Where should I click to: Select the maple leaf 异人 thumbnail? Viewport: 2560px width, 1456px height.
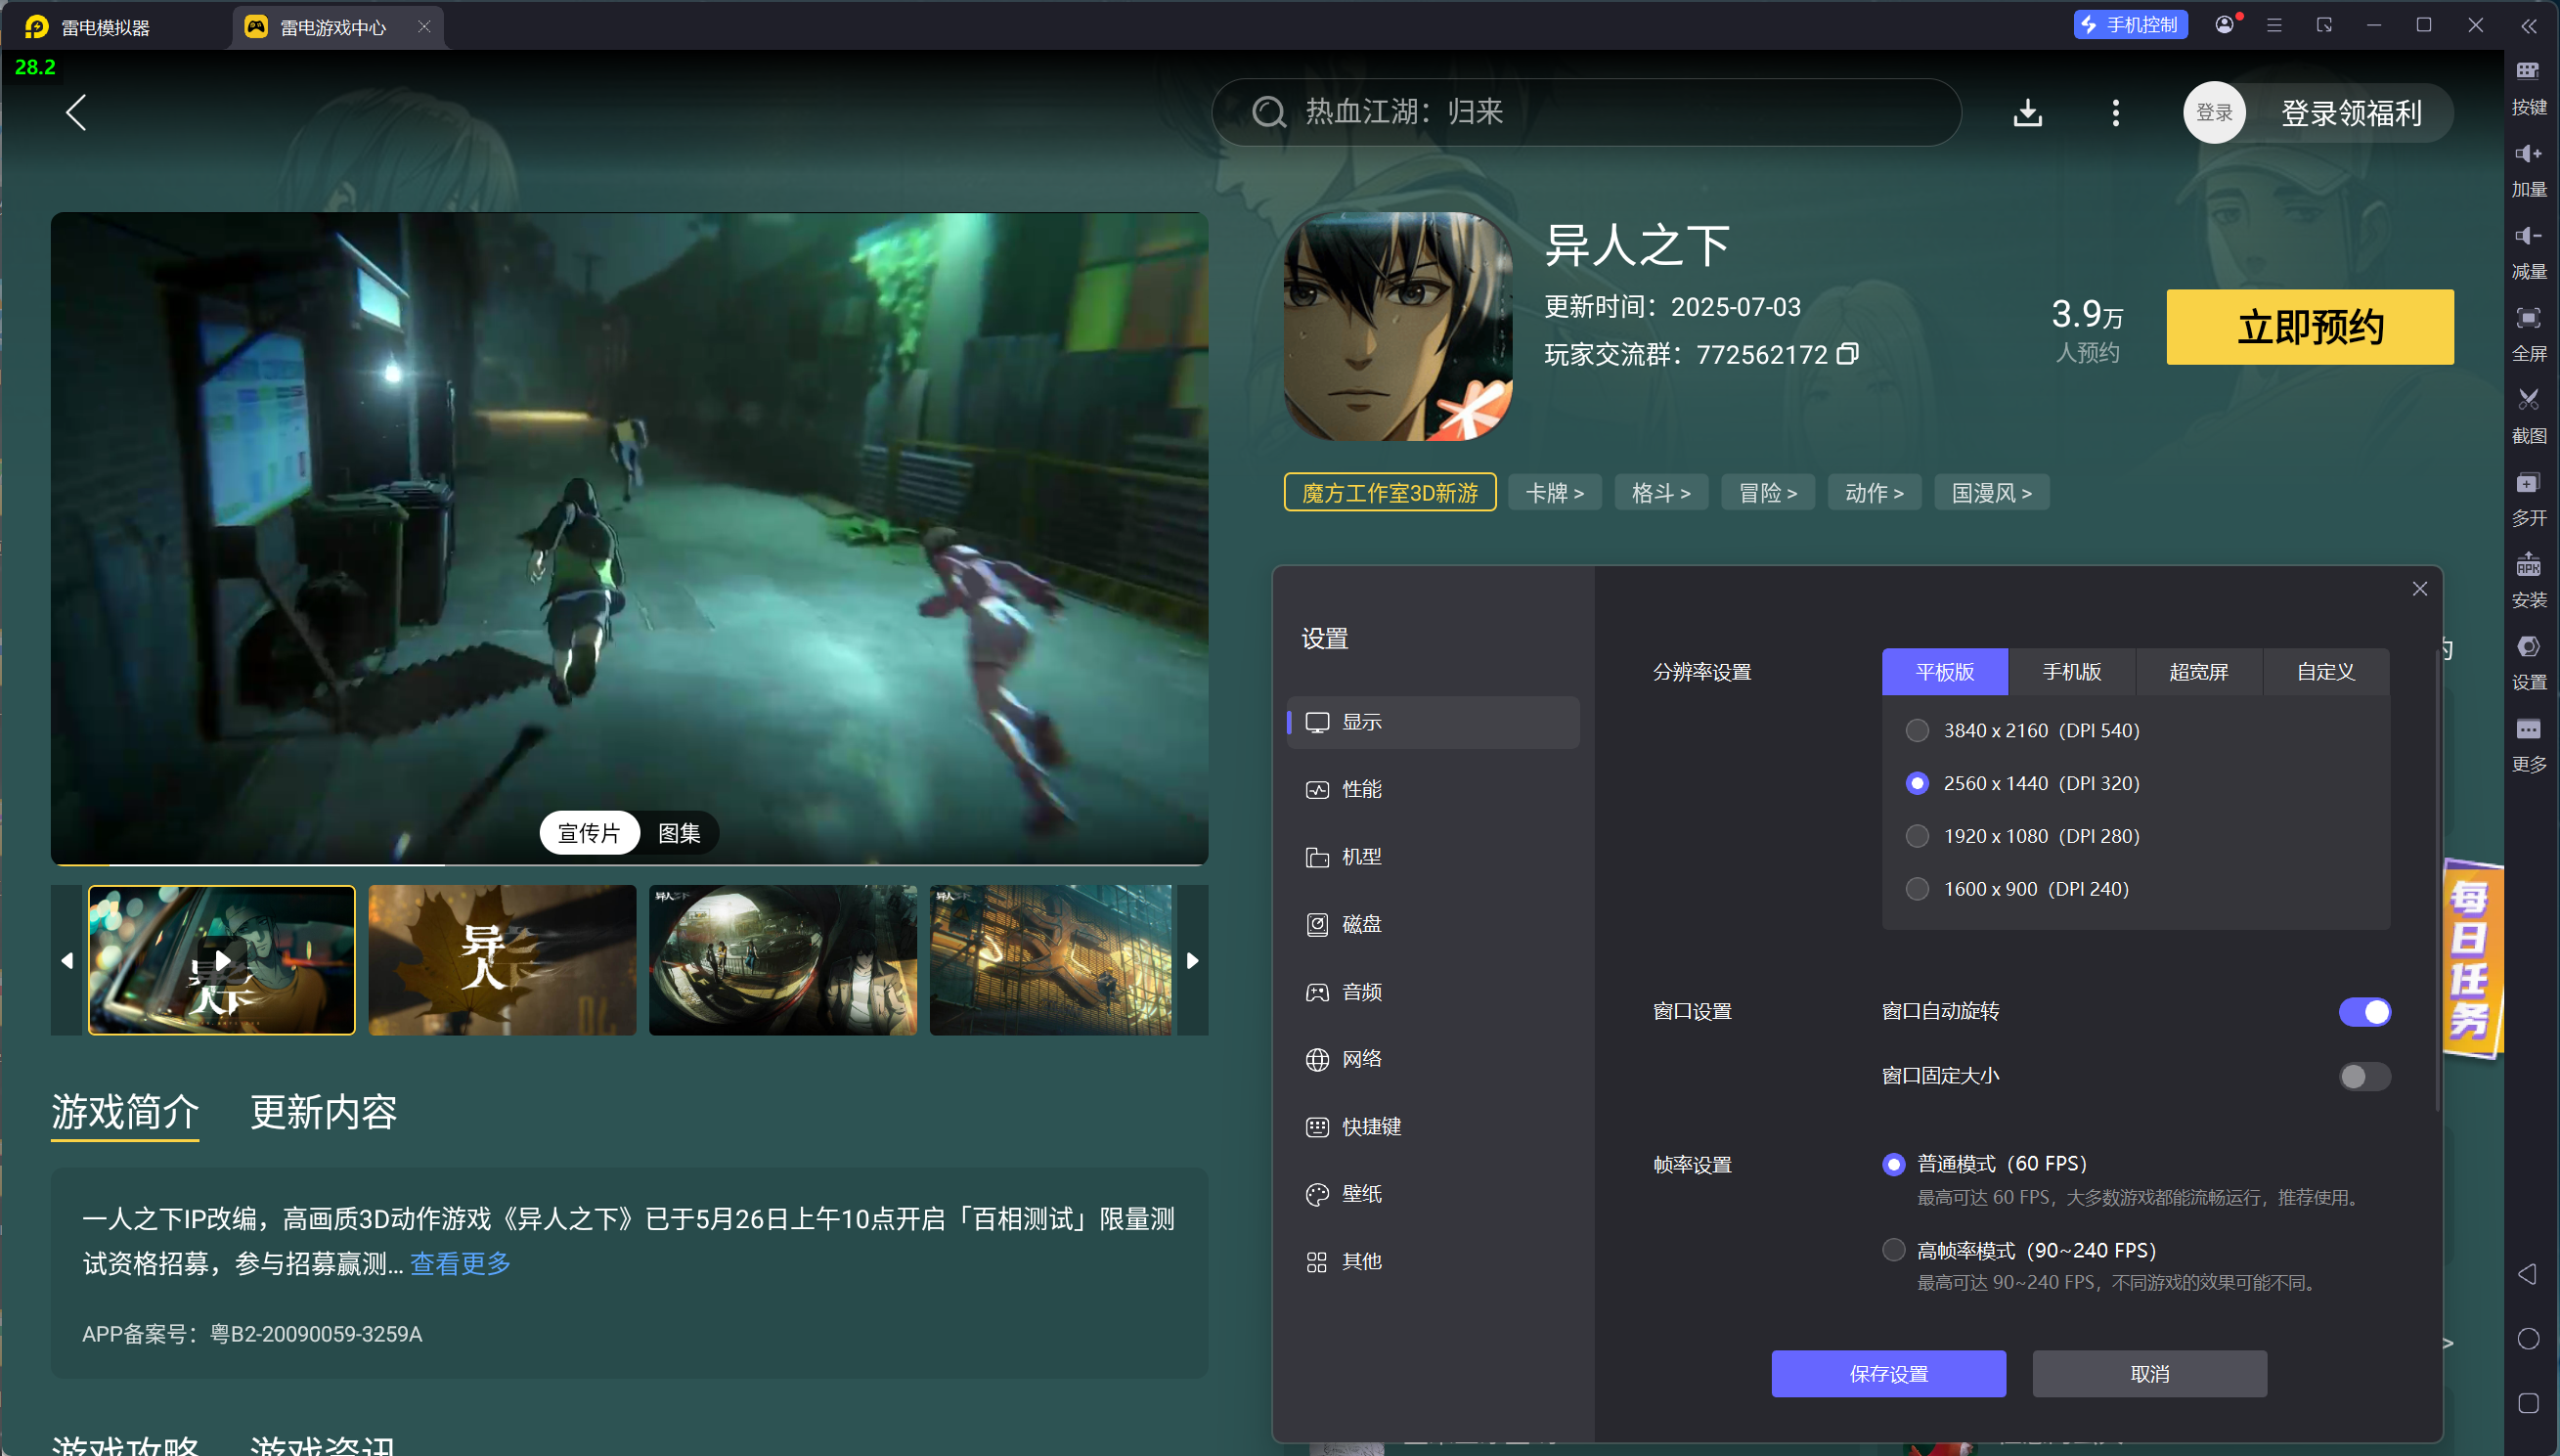[x=502, y=960]
